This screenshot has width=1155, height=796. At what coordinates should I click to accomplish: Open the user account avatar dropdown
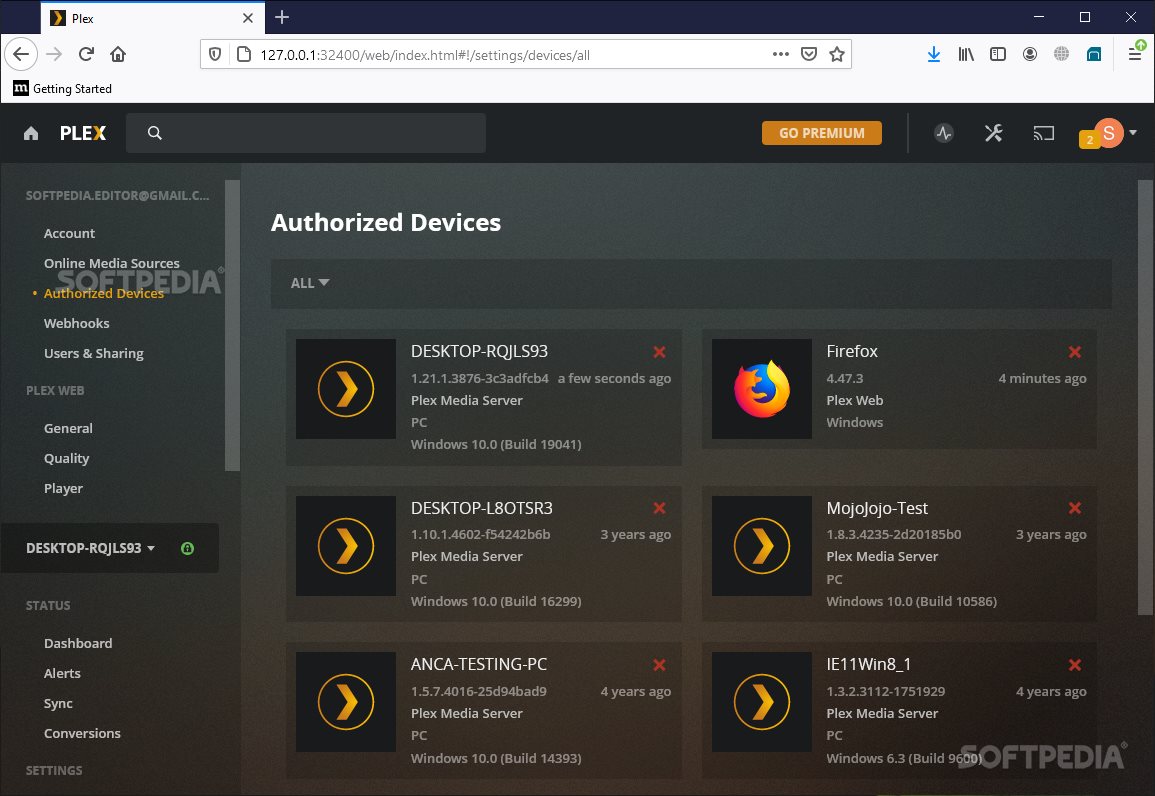[1107, 132]
